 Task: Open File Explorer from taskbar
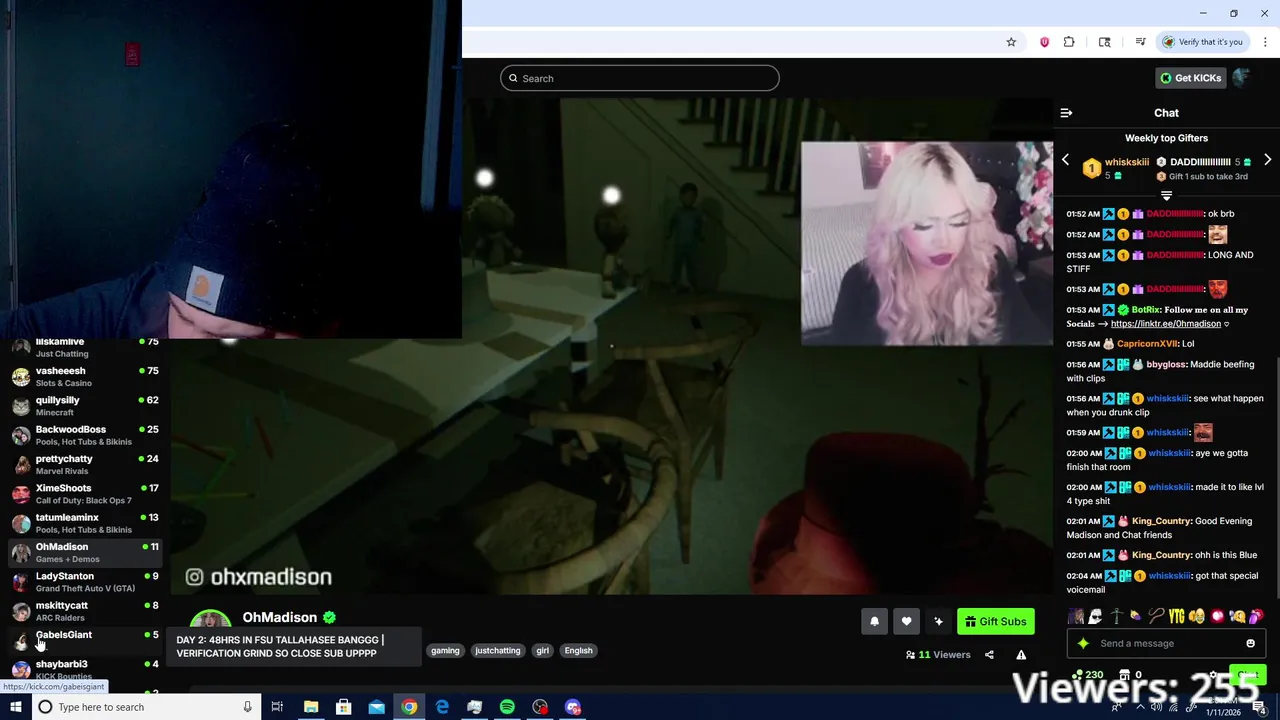[x=311, y=707]
